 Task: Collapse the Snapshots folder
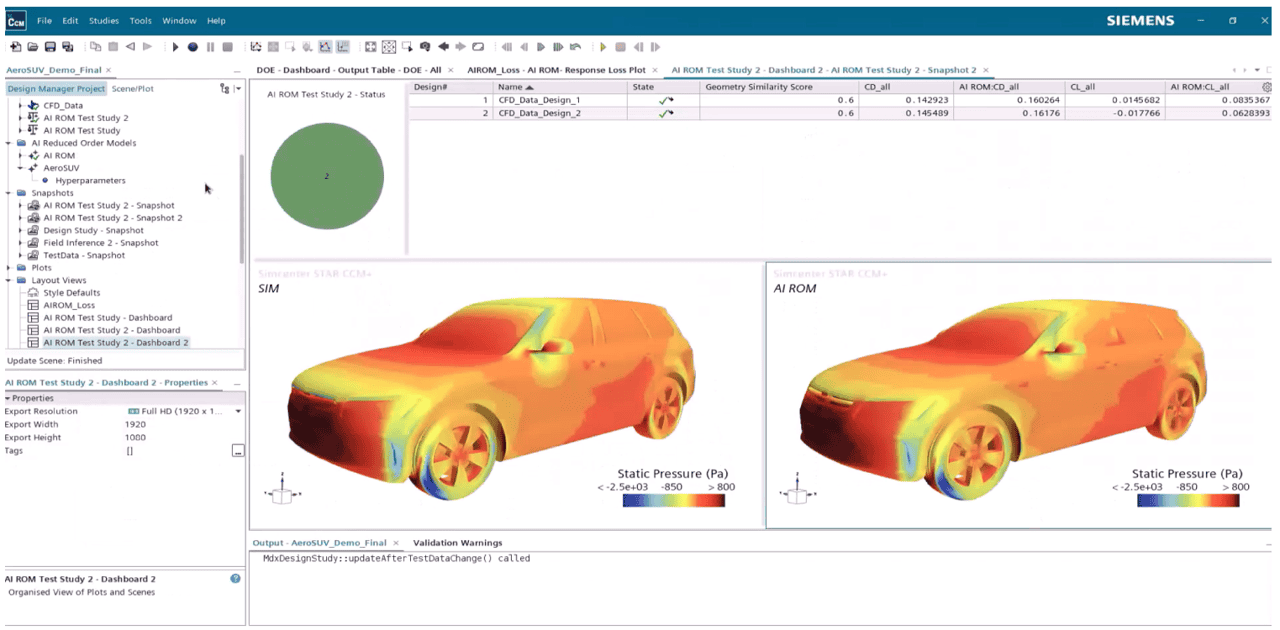point(9,193)
